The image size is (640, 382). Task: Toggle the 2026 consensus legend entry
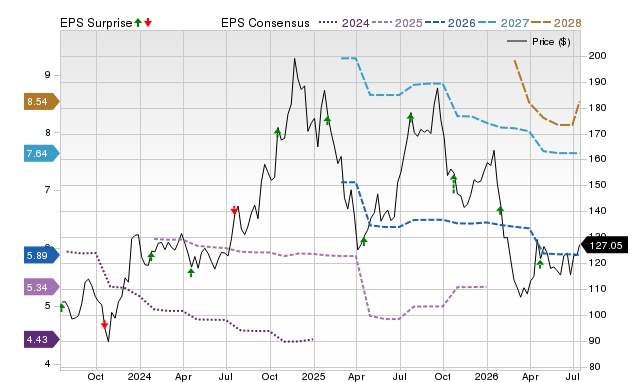(x=450, y=23)
